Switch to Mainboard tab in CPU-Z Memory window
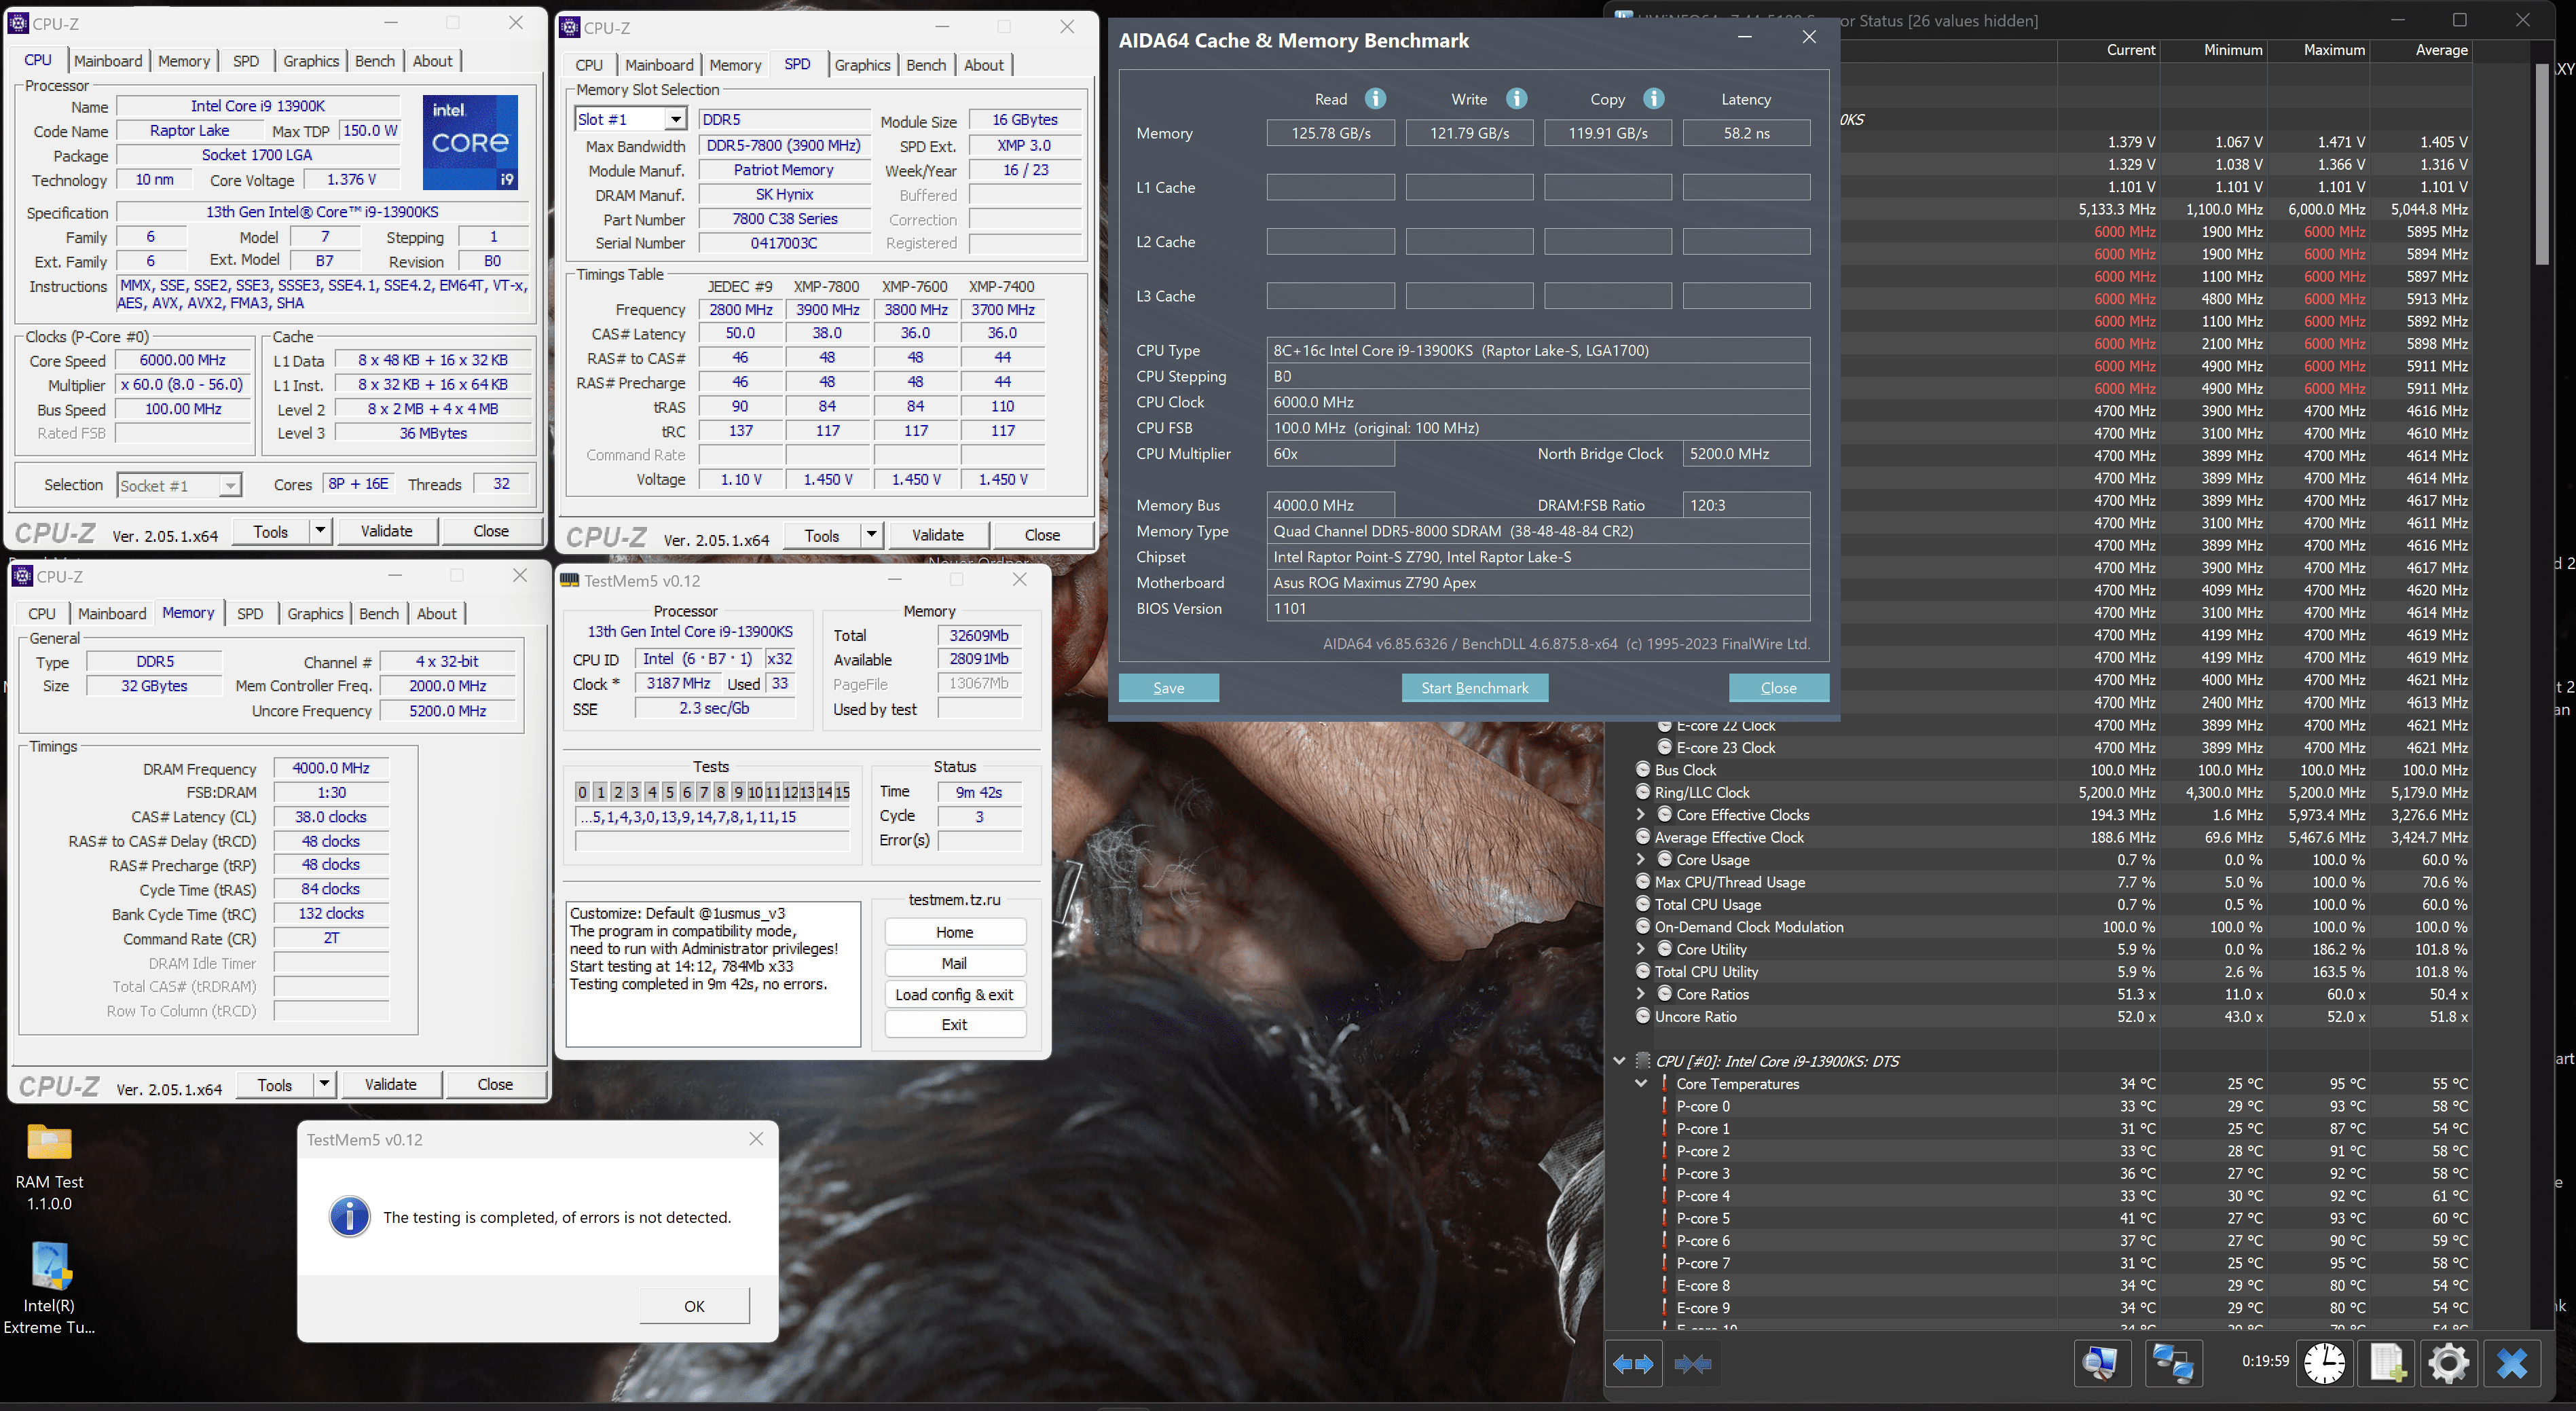Viewport: 2576px width, 1411px height. coord(112,614)
